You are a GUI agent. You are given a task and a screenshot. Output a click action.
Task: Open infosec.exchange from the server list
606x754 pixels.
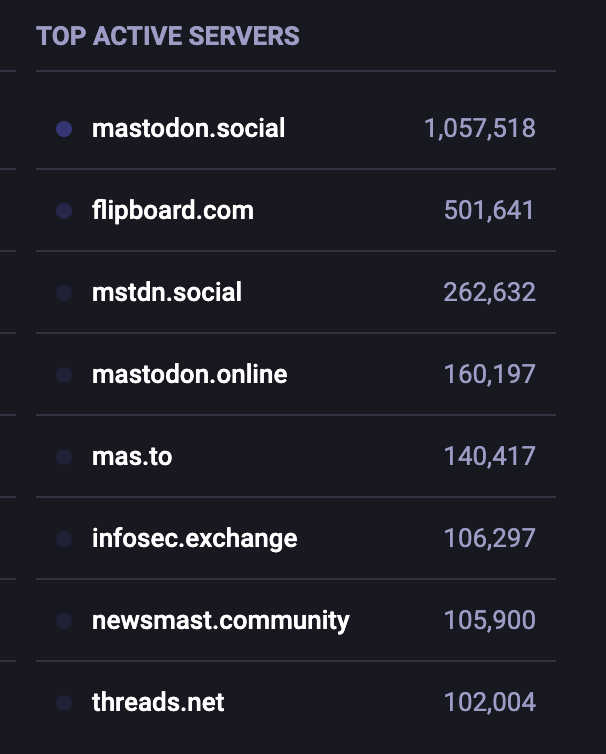[x=194, y=539]
